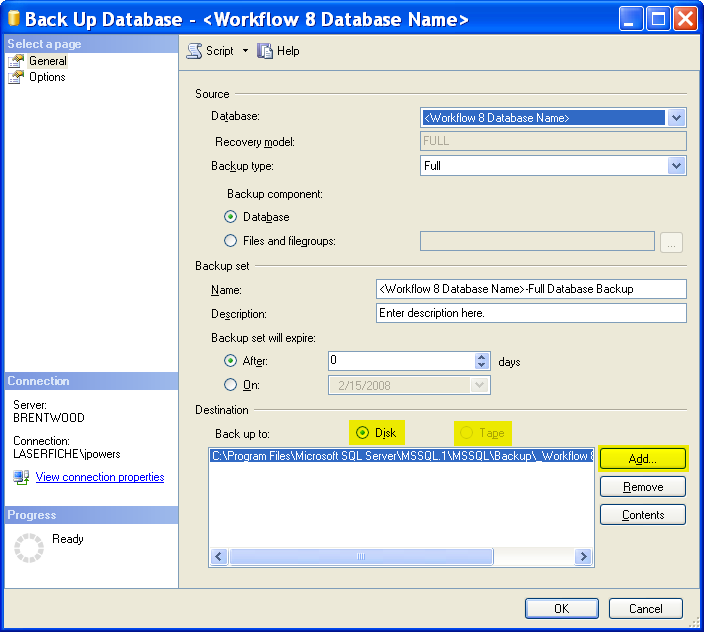Click the Contents button
Screen dimensions: 704x632
coord(642,515)
